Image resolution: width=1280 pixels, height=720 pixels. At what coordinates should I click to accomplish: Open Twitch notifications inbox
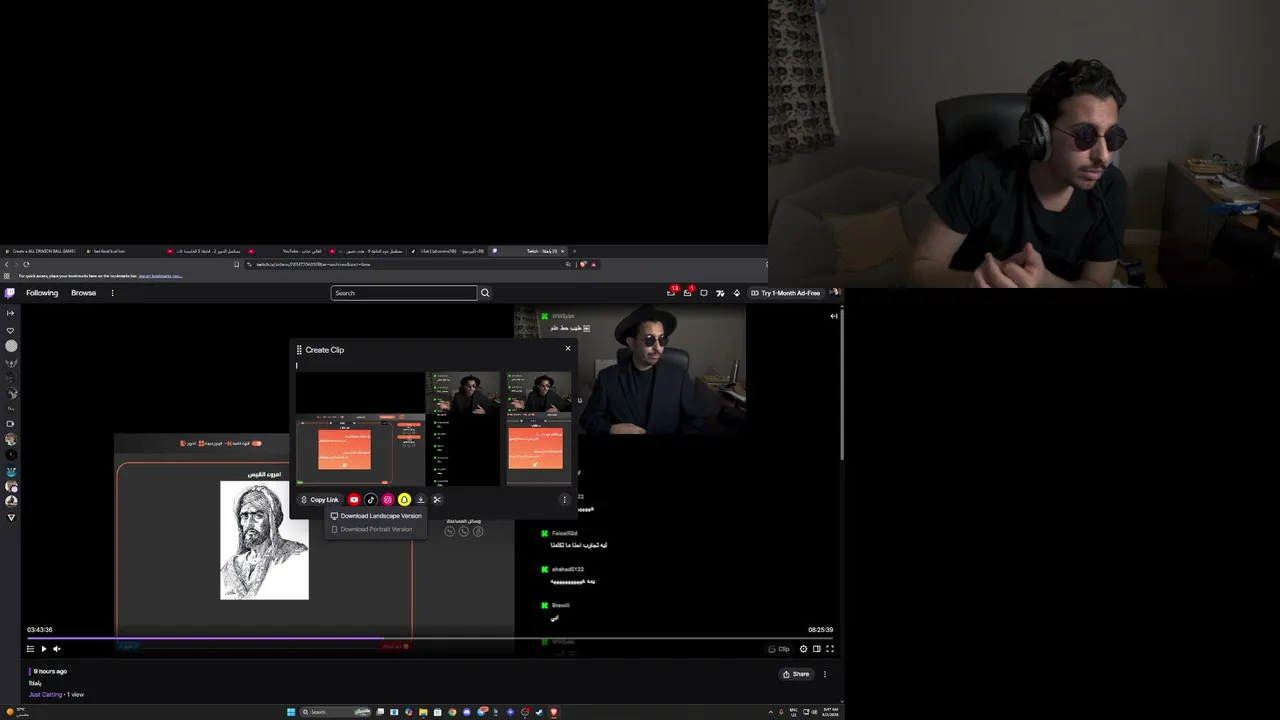coord(688,293)
